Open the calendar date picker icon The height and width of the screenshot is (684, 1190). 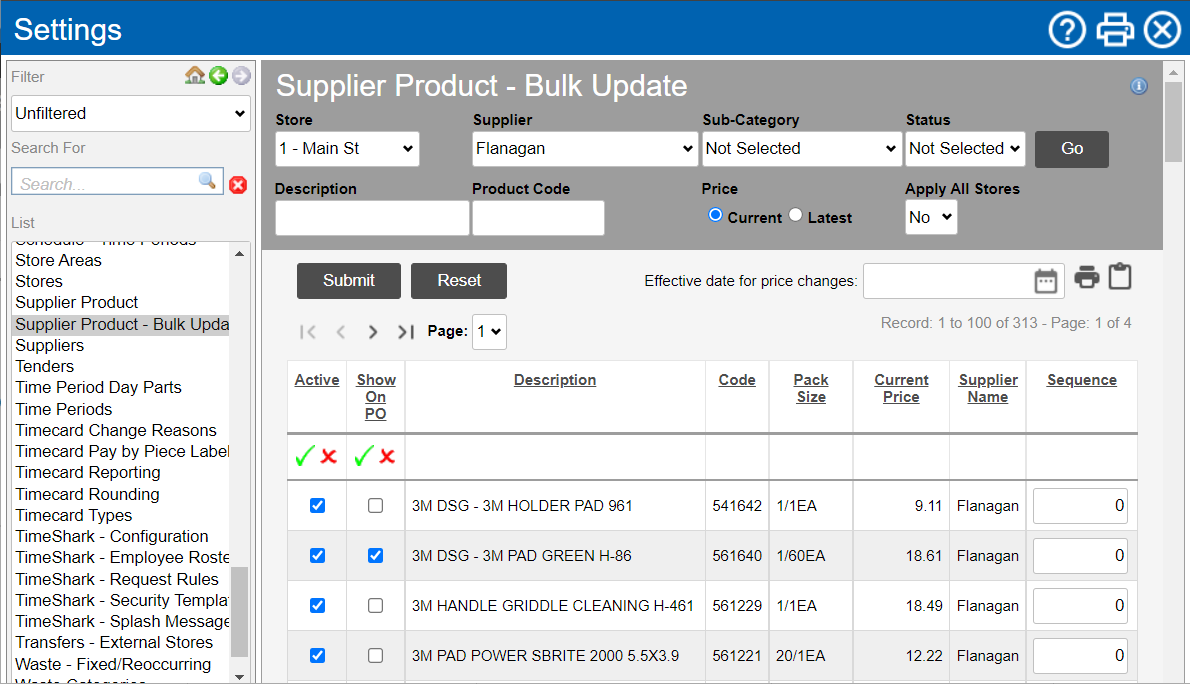[x=1045, y=281]
